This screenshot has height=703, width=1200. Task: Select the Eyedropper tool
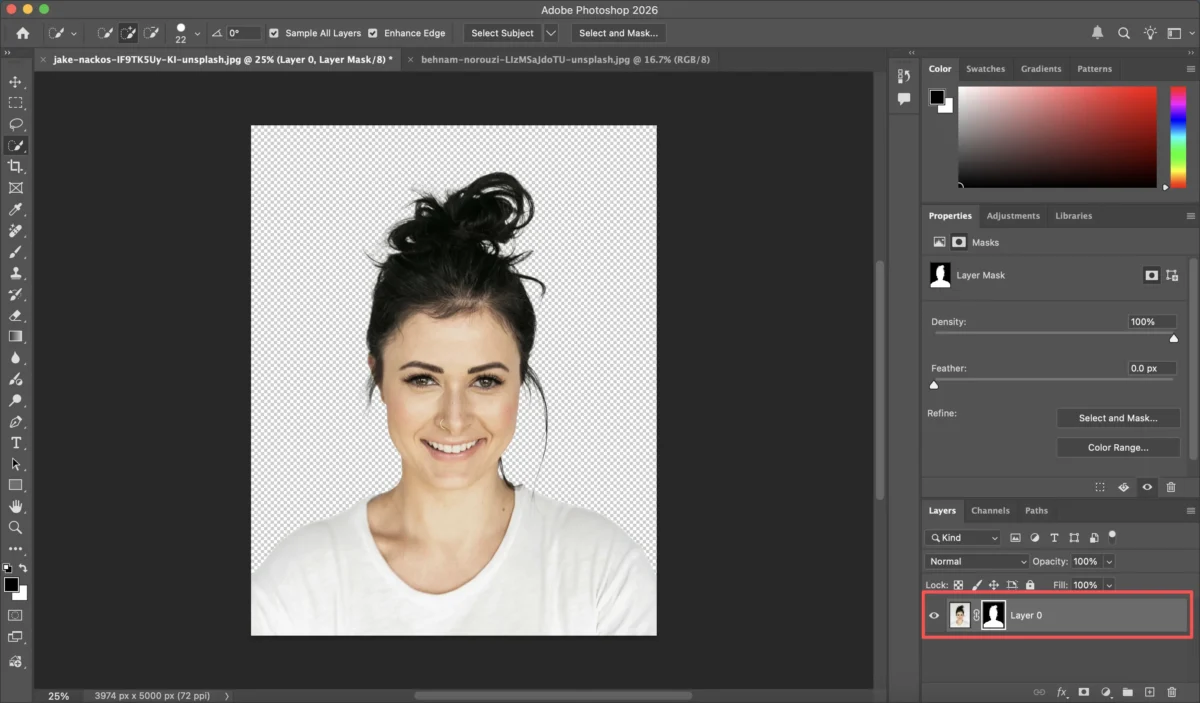pyautogui.click(x=15, y=209)
